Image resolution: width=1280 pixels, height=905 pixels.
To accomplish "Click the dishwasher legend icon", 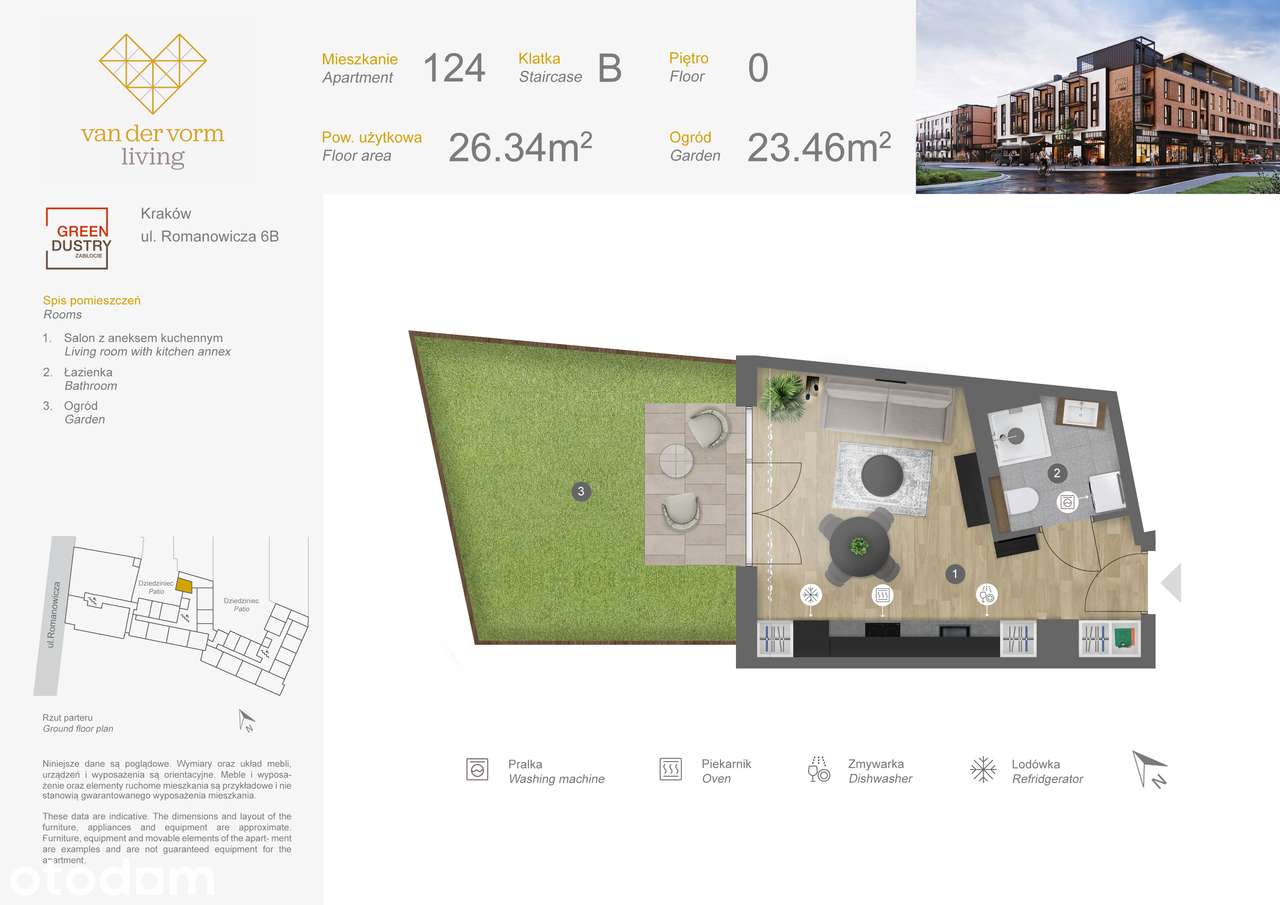I will pyautogui.click(x=820, y=769).
